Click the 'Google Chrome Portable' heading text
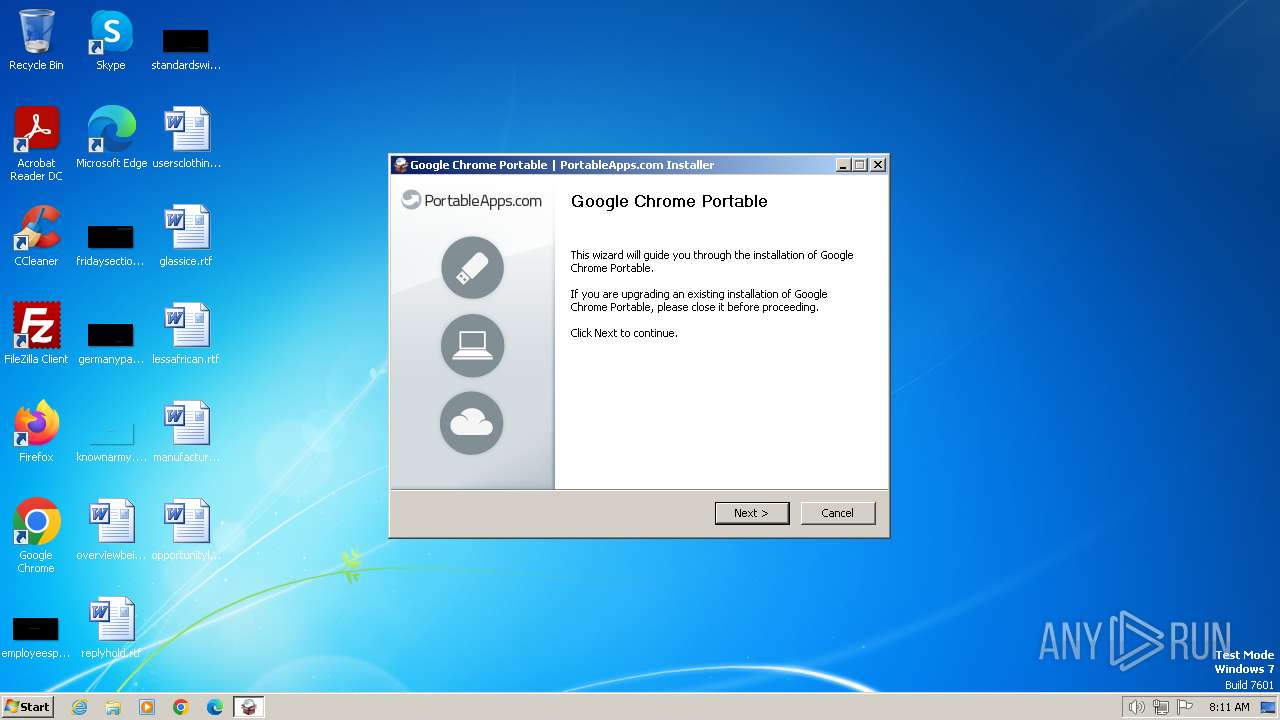The height and width of the screenshot is (720, 1280). (669, 201)
